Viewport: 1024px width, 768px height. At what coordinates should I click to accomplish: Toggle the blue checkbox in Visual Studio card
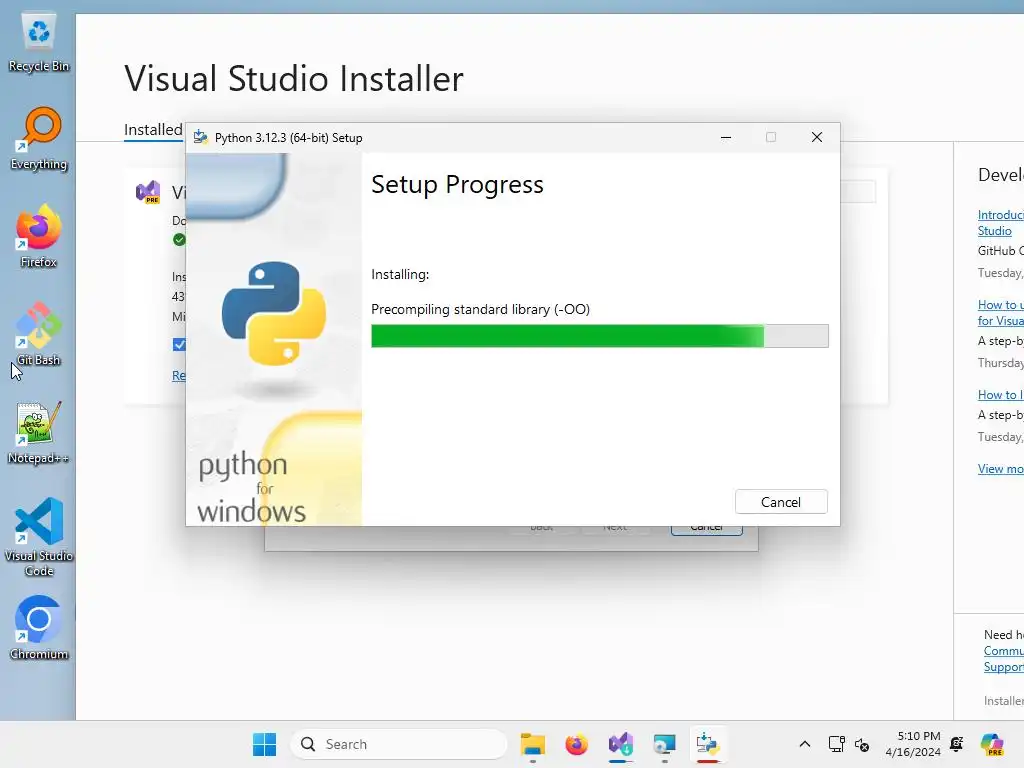pyautogui.click(x=179, y=344)
